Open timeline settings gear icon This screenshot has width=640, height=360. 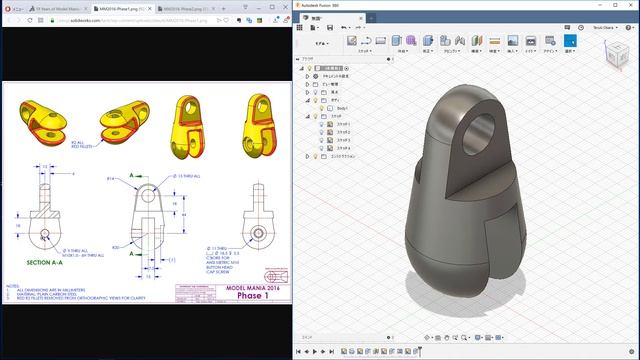click(x=631, y=351)
